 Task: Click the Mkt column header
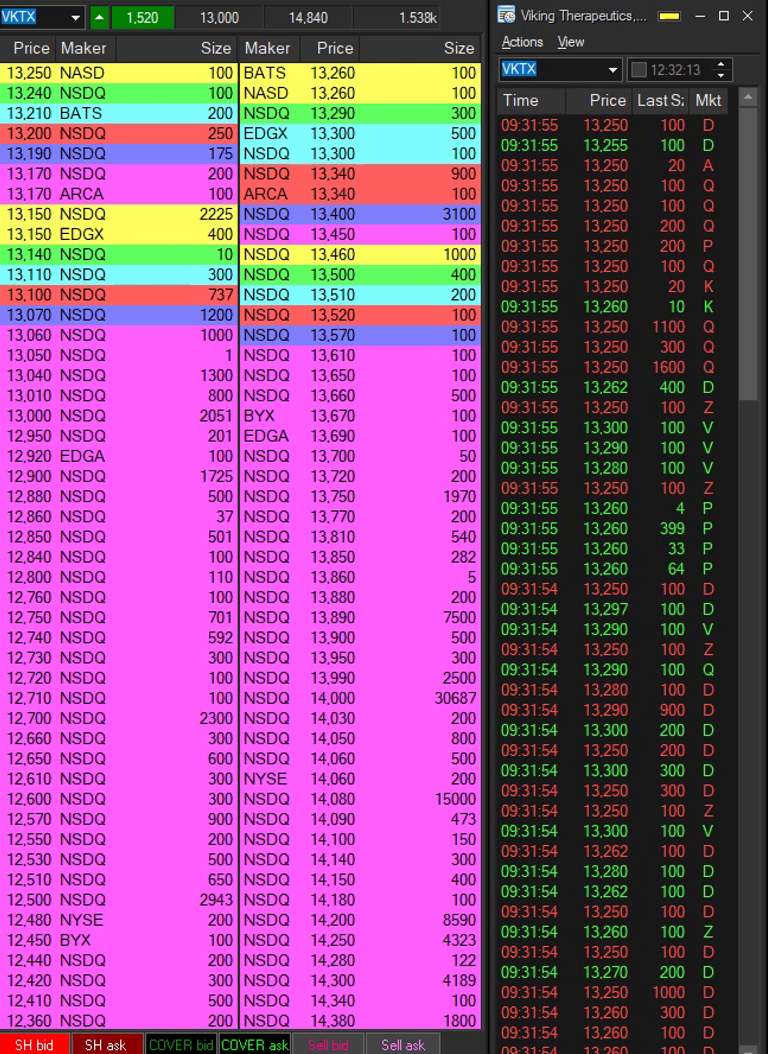tap(708, 101)
